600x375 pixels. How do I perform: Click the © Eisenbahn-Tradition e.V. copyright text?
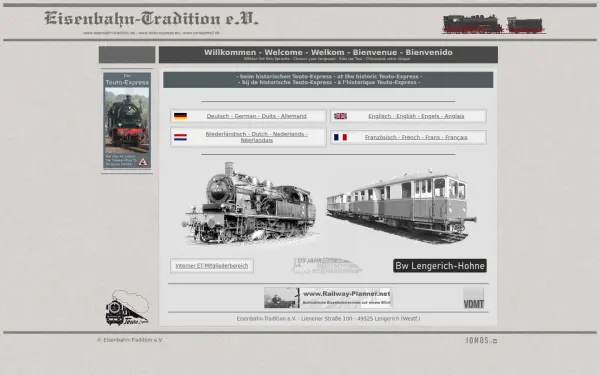(130, 340)
